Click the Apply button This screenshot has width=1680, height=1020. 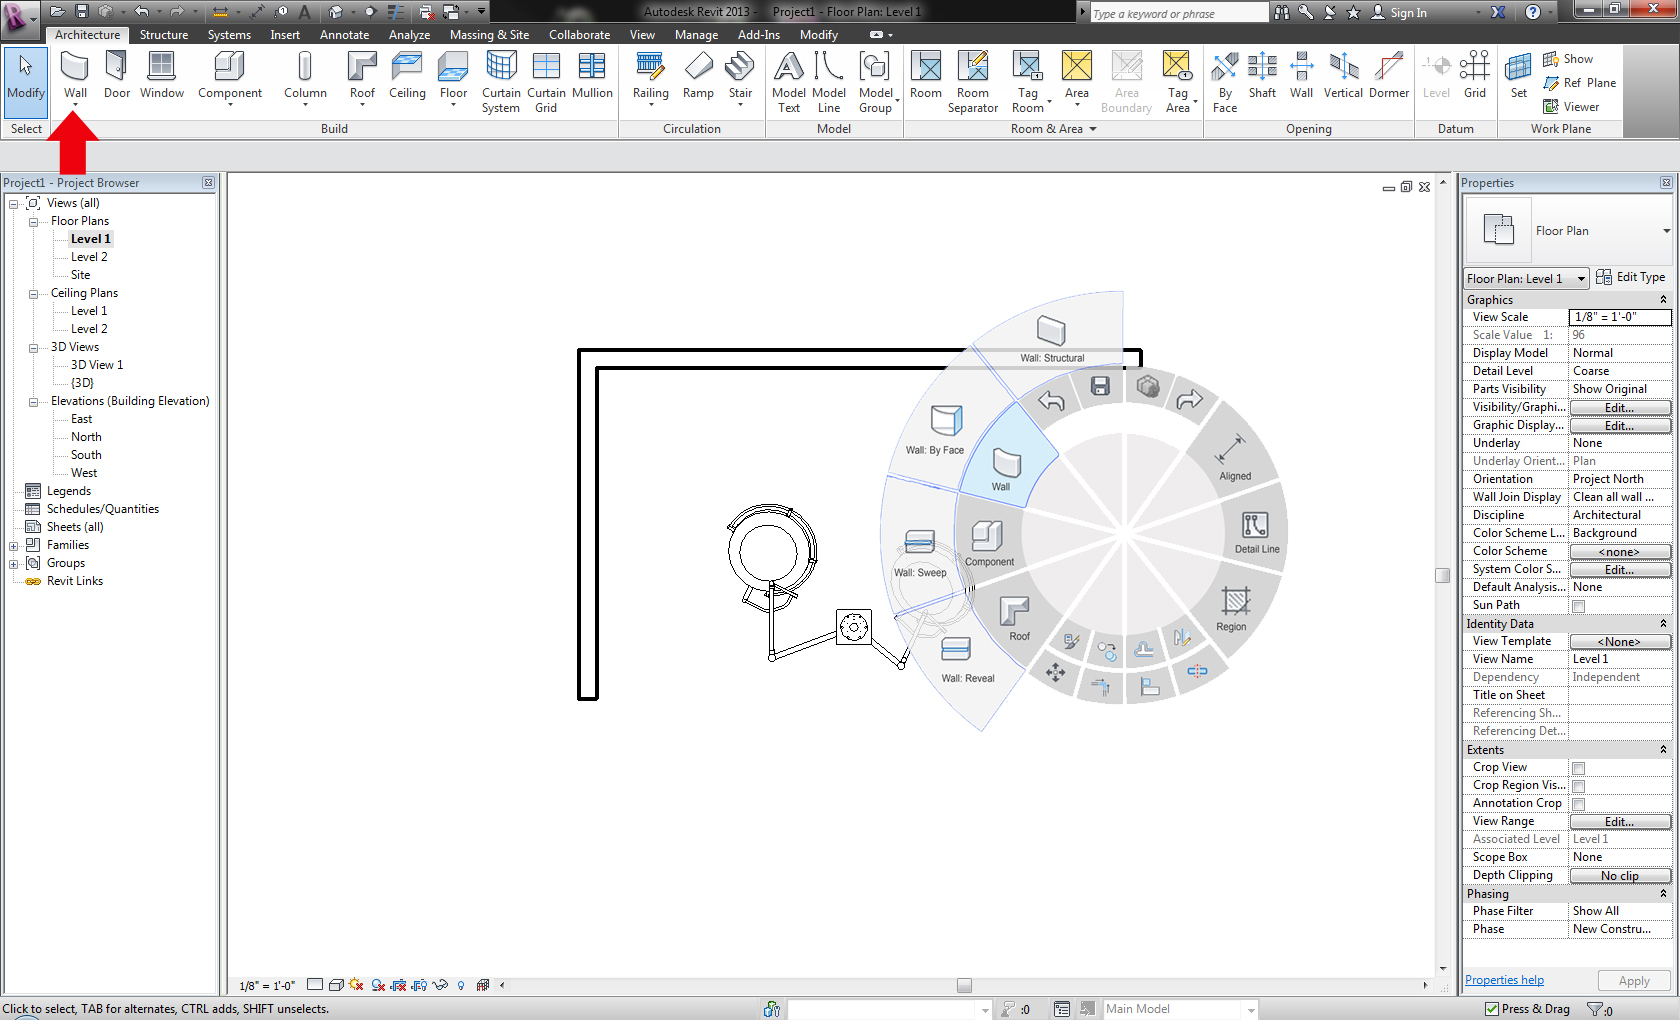(x=1633, y=980)
